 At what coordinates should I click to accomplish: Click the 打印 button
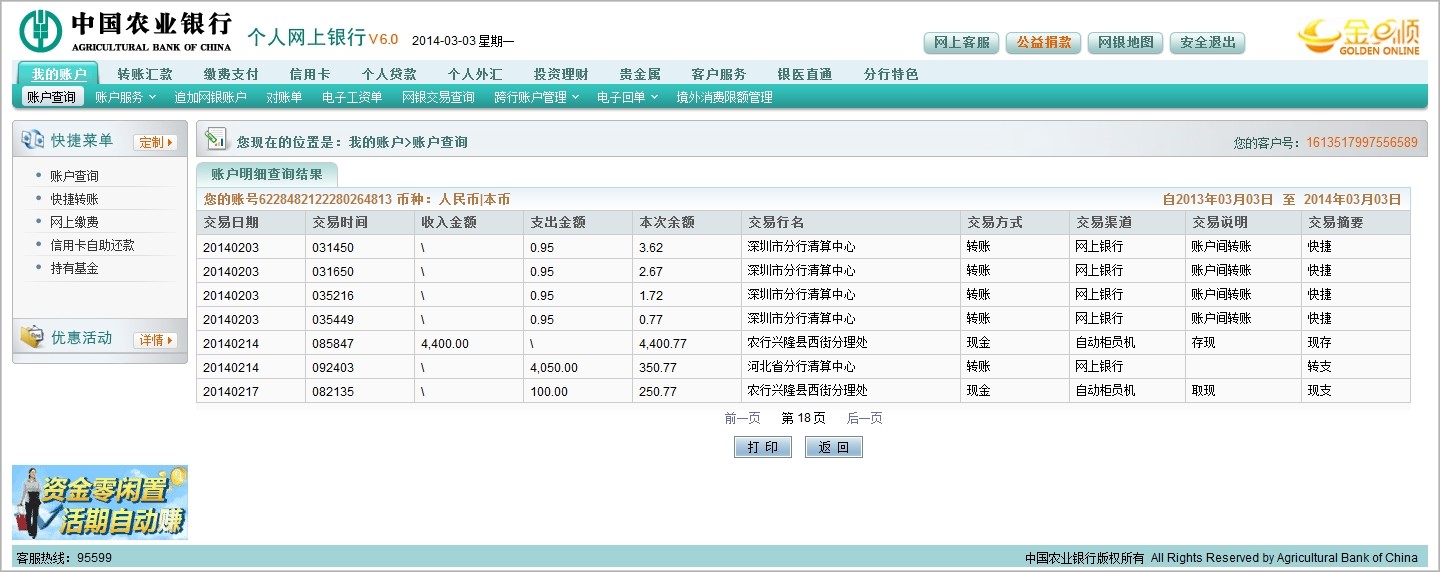click(763, 447)
